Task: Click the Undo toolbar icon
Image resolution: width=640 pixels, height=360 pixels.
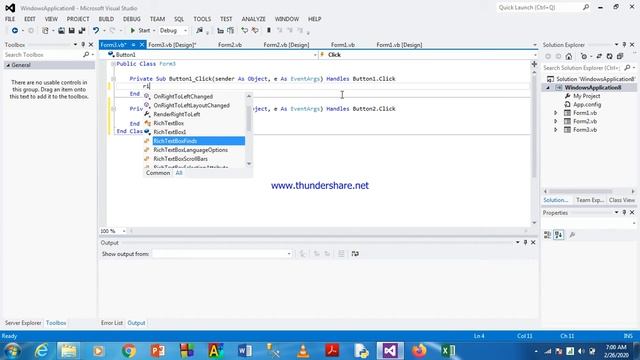Action: coord(96,31)
